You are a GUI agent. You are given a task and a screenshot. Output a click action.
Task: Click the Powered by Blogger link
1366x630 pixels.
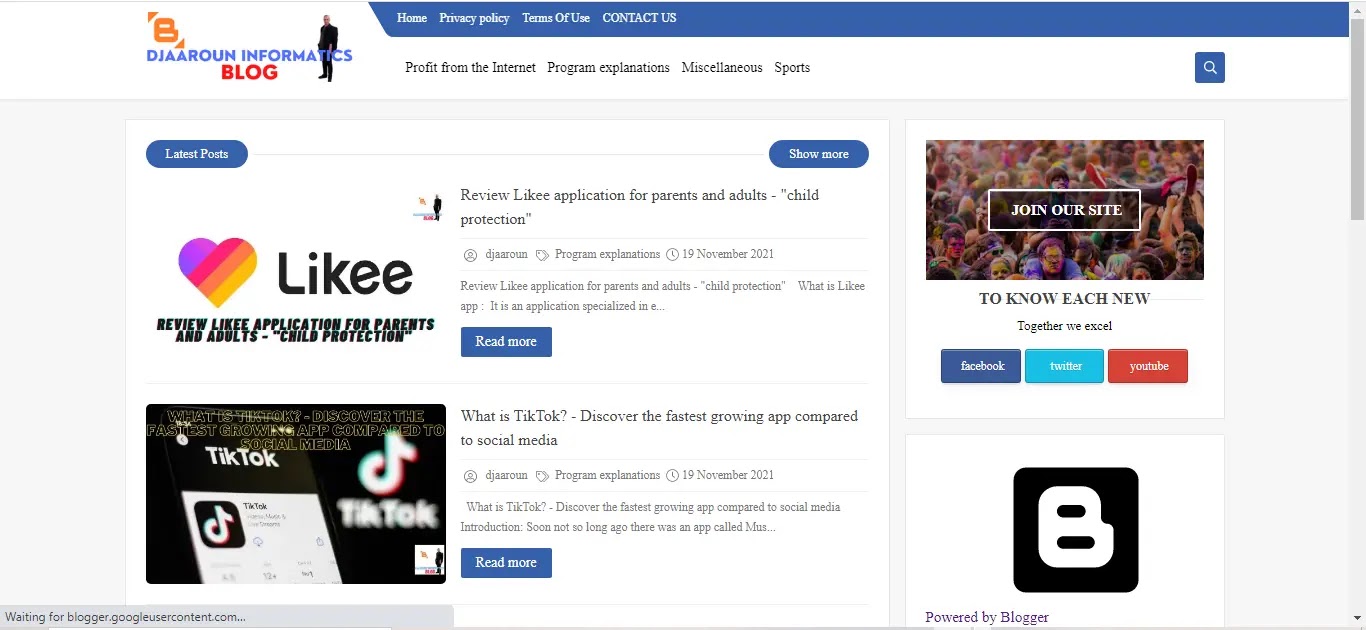[x=987, y=617]
